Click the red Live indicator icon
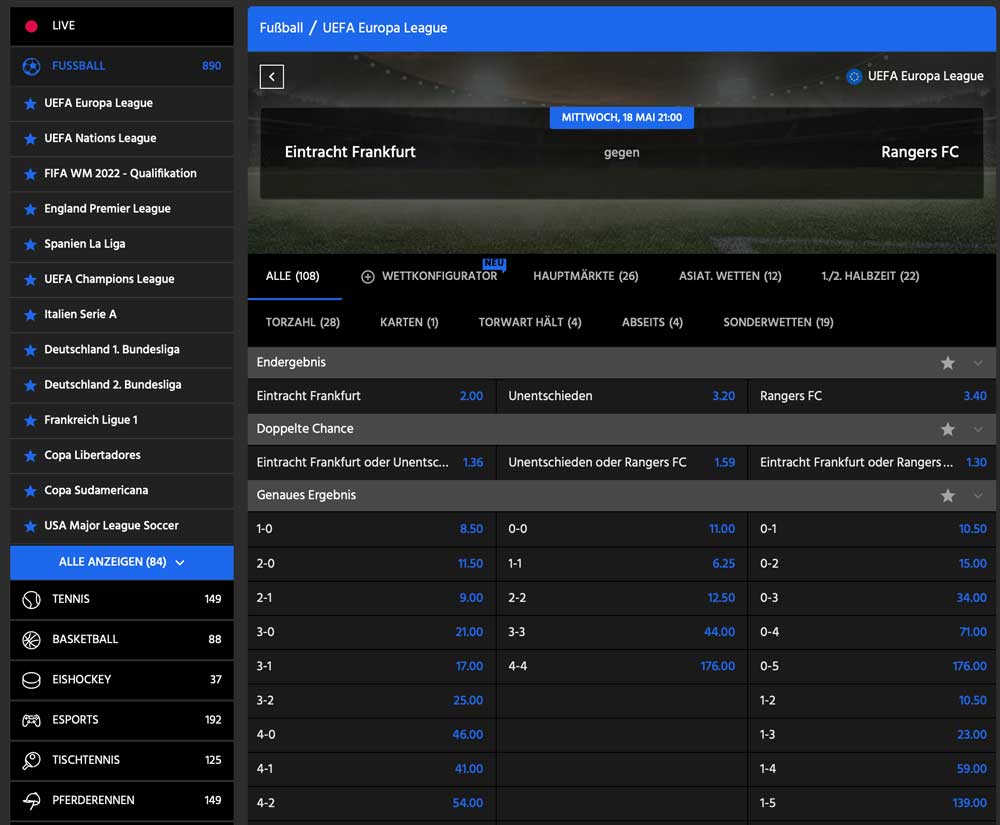The width and height of the screenshot is (1000, 825). [31, 26]
